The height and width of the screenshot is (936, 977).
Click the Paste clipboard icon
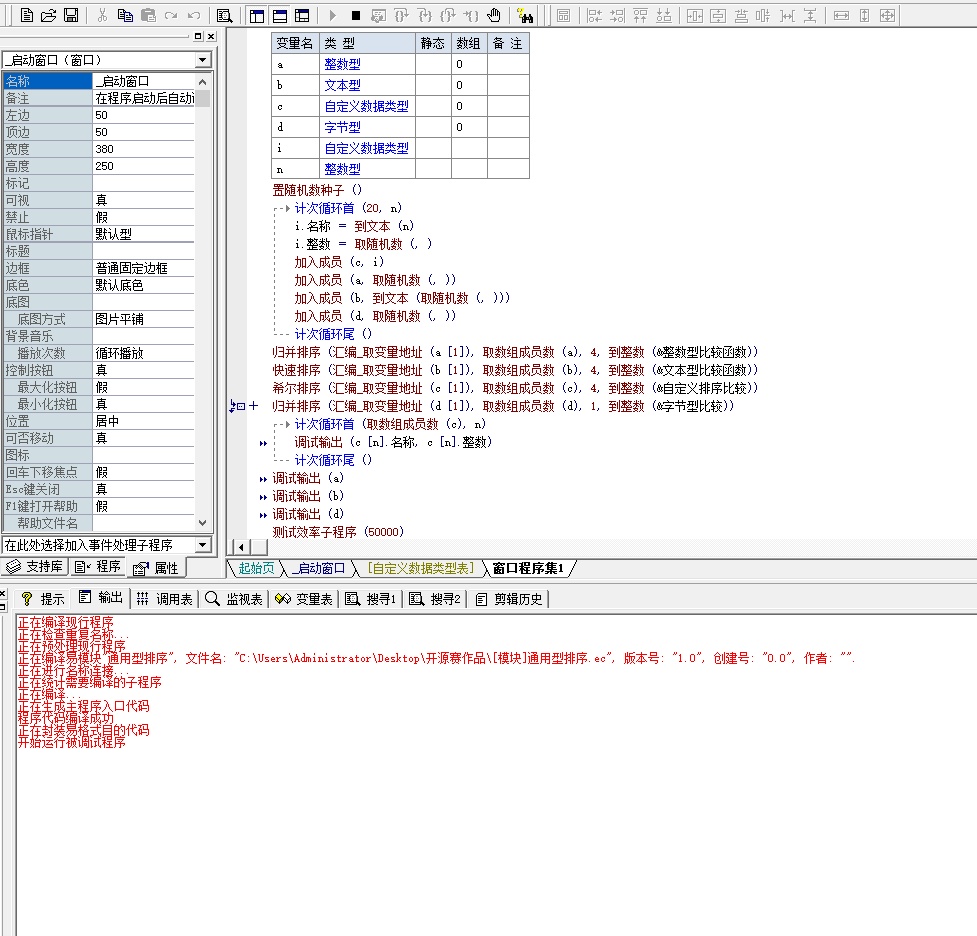148,15
